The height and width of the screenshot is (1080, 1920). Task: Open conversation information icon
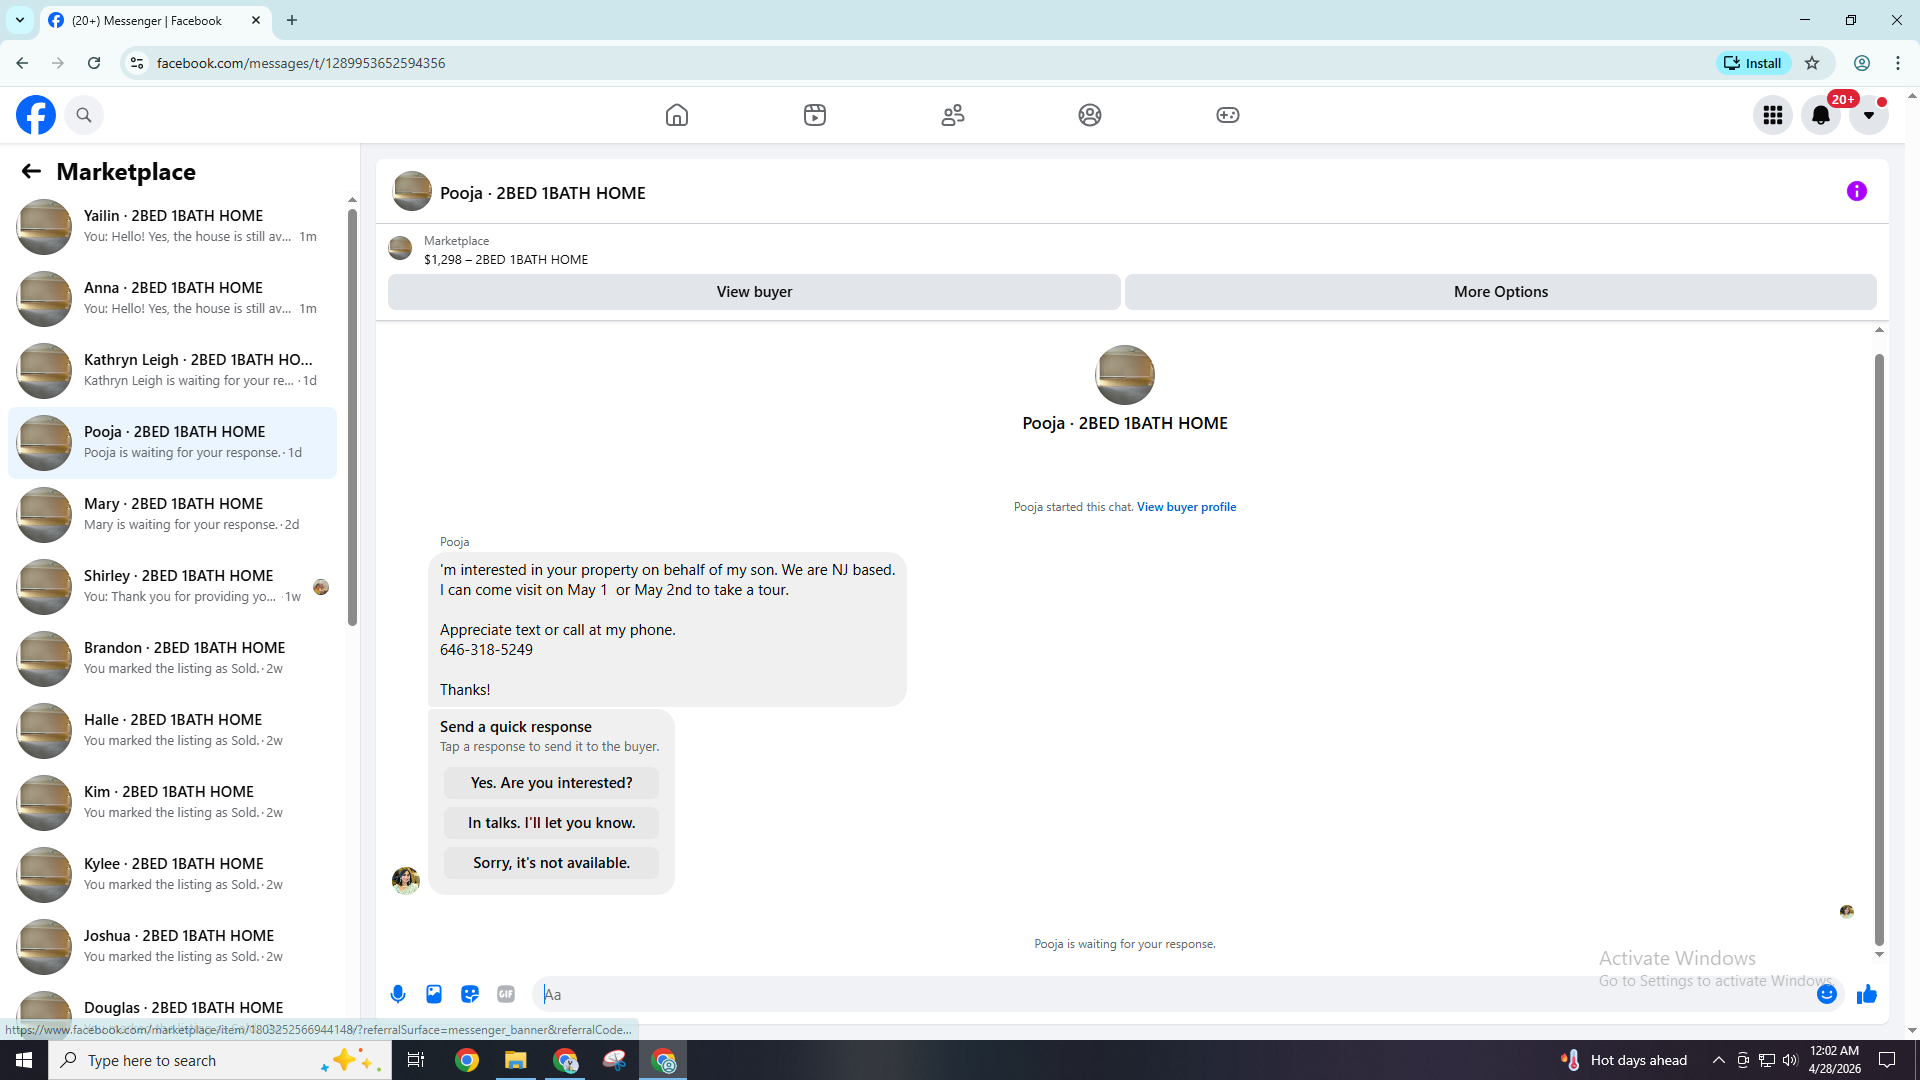tap(1857, 191)
